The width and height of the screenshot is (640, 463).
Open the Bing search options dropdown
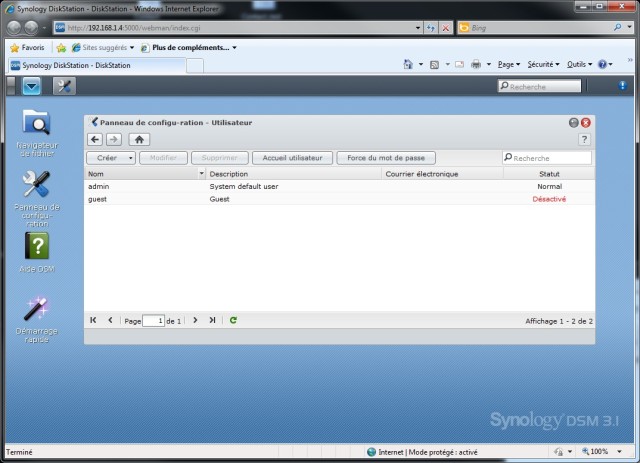(x=629, y=27)
